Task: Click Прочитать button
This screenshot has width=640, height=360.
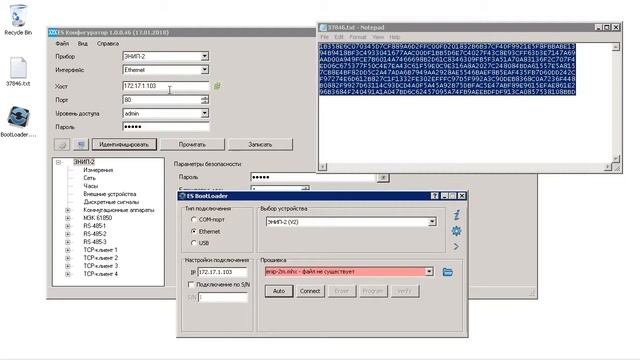Action: [192, 144]
